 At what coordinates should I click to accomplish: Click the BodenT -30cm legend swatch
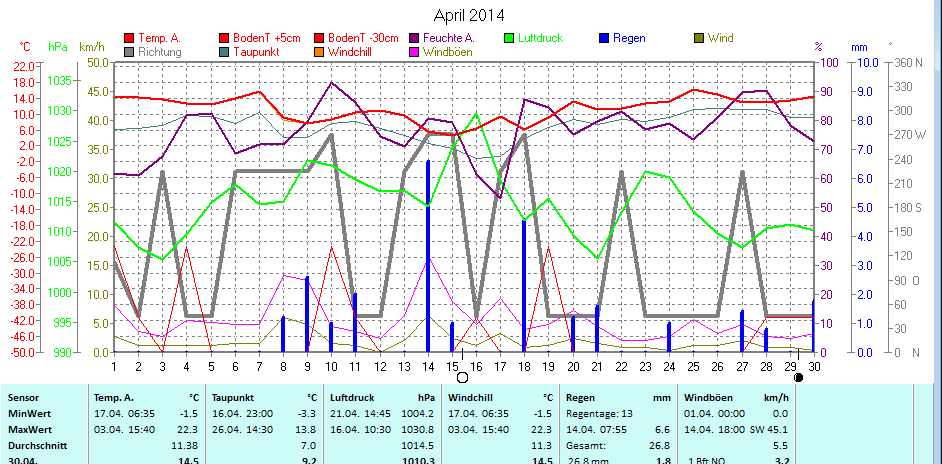click(x=319, y=38)
